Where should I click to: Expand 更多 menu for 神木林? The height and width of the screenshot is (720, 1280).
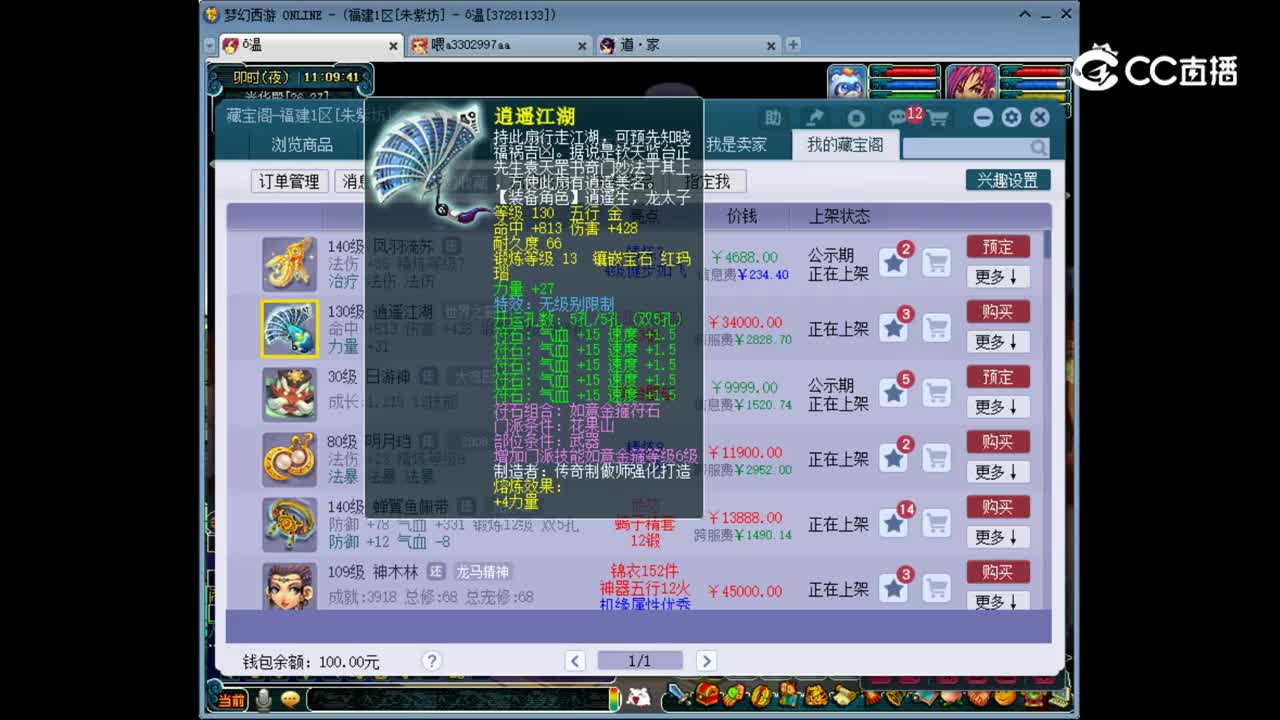tap(998, 601)
